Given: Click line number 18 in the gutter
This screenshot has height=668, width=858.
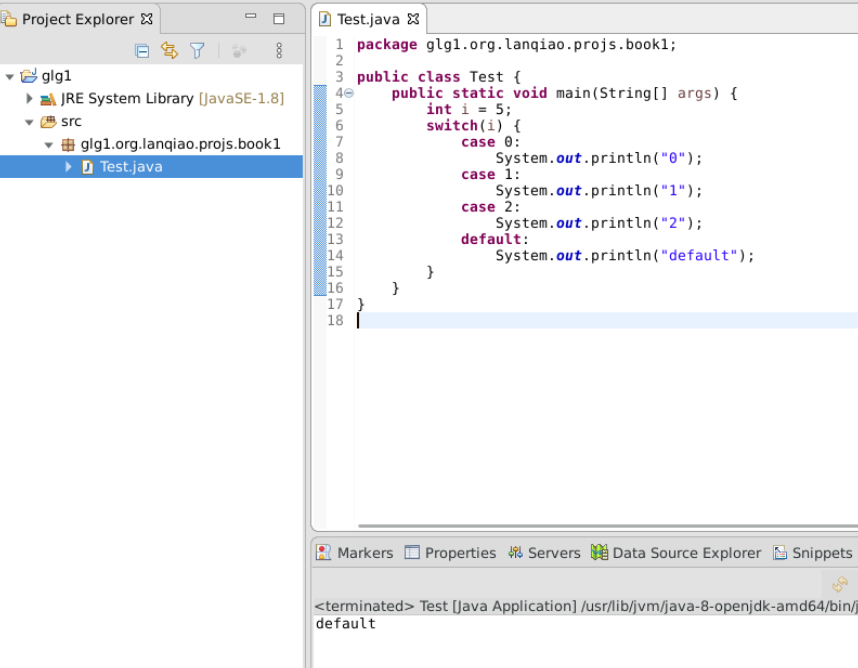Looking at the screenshot, I should tap(335, 321).
